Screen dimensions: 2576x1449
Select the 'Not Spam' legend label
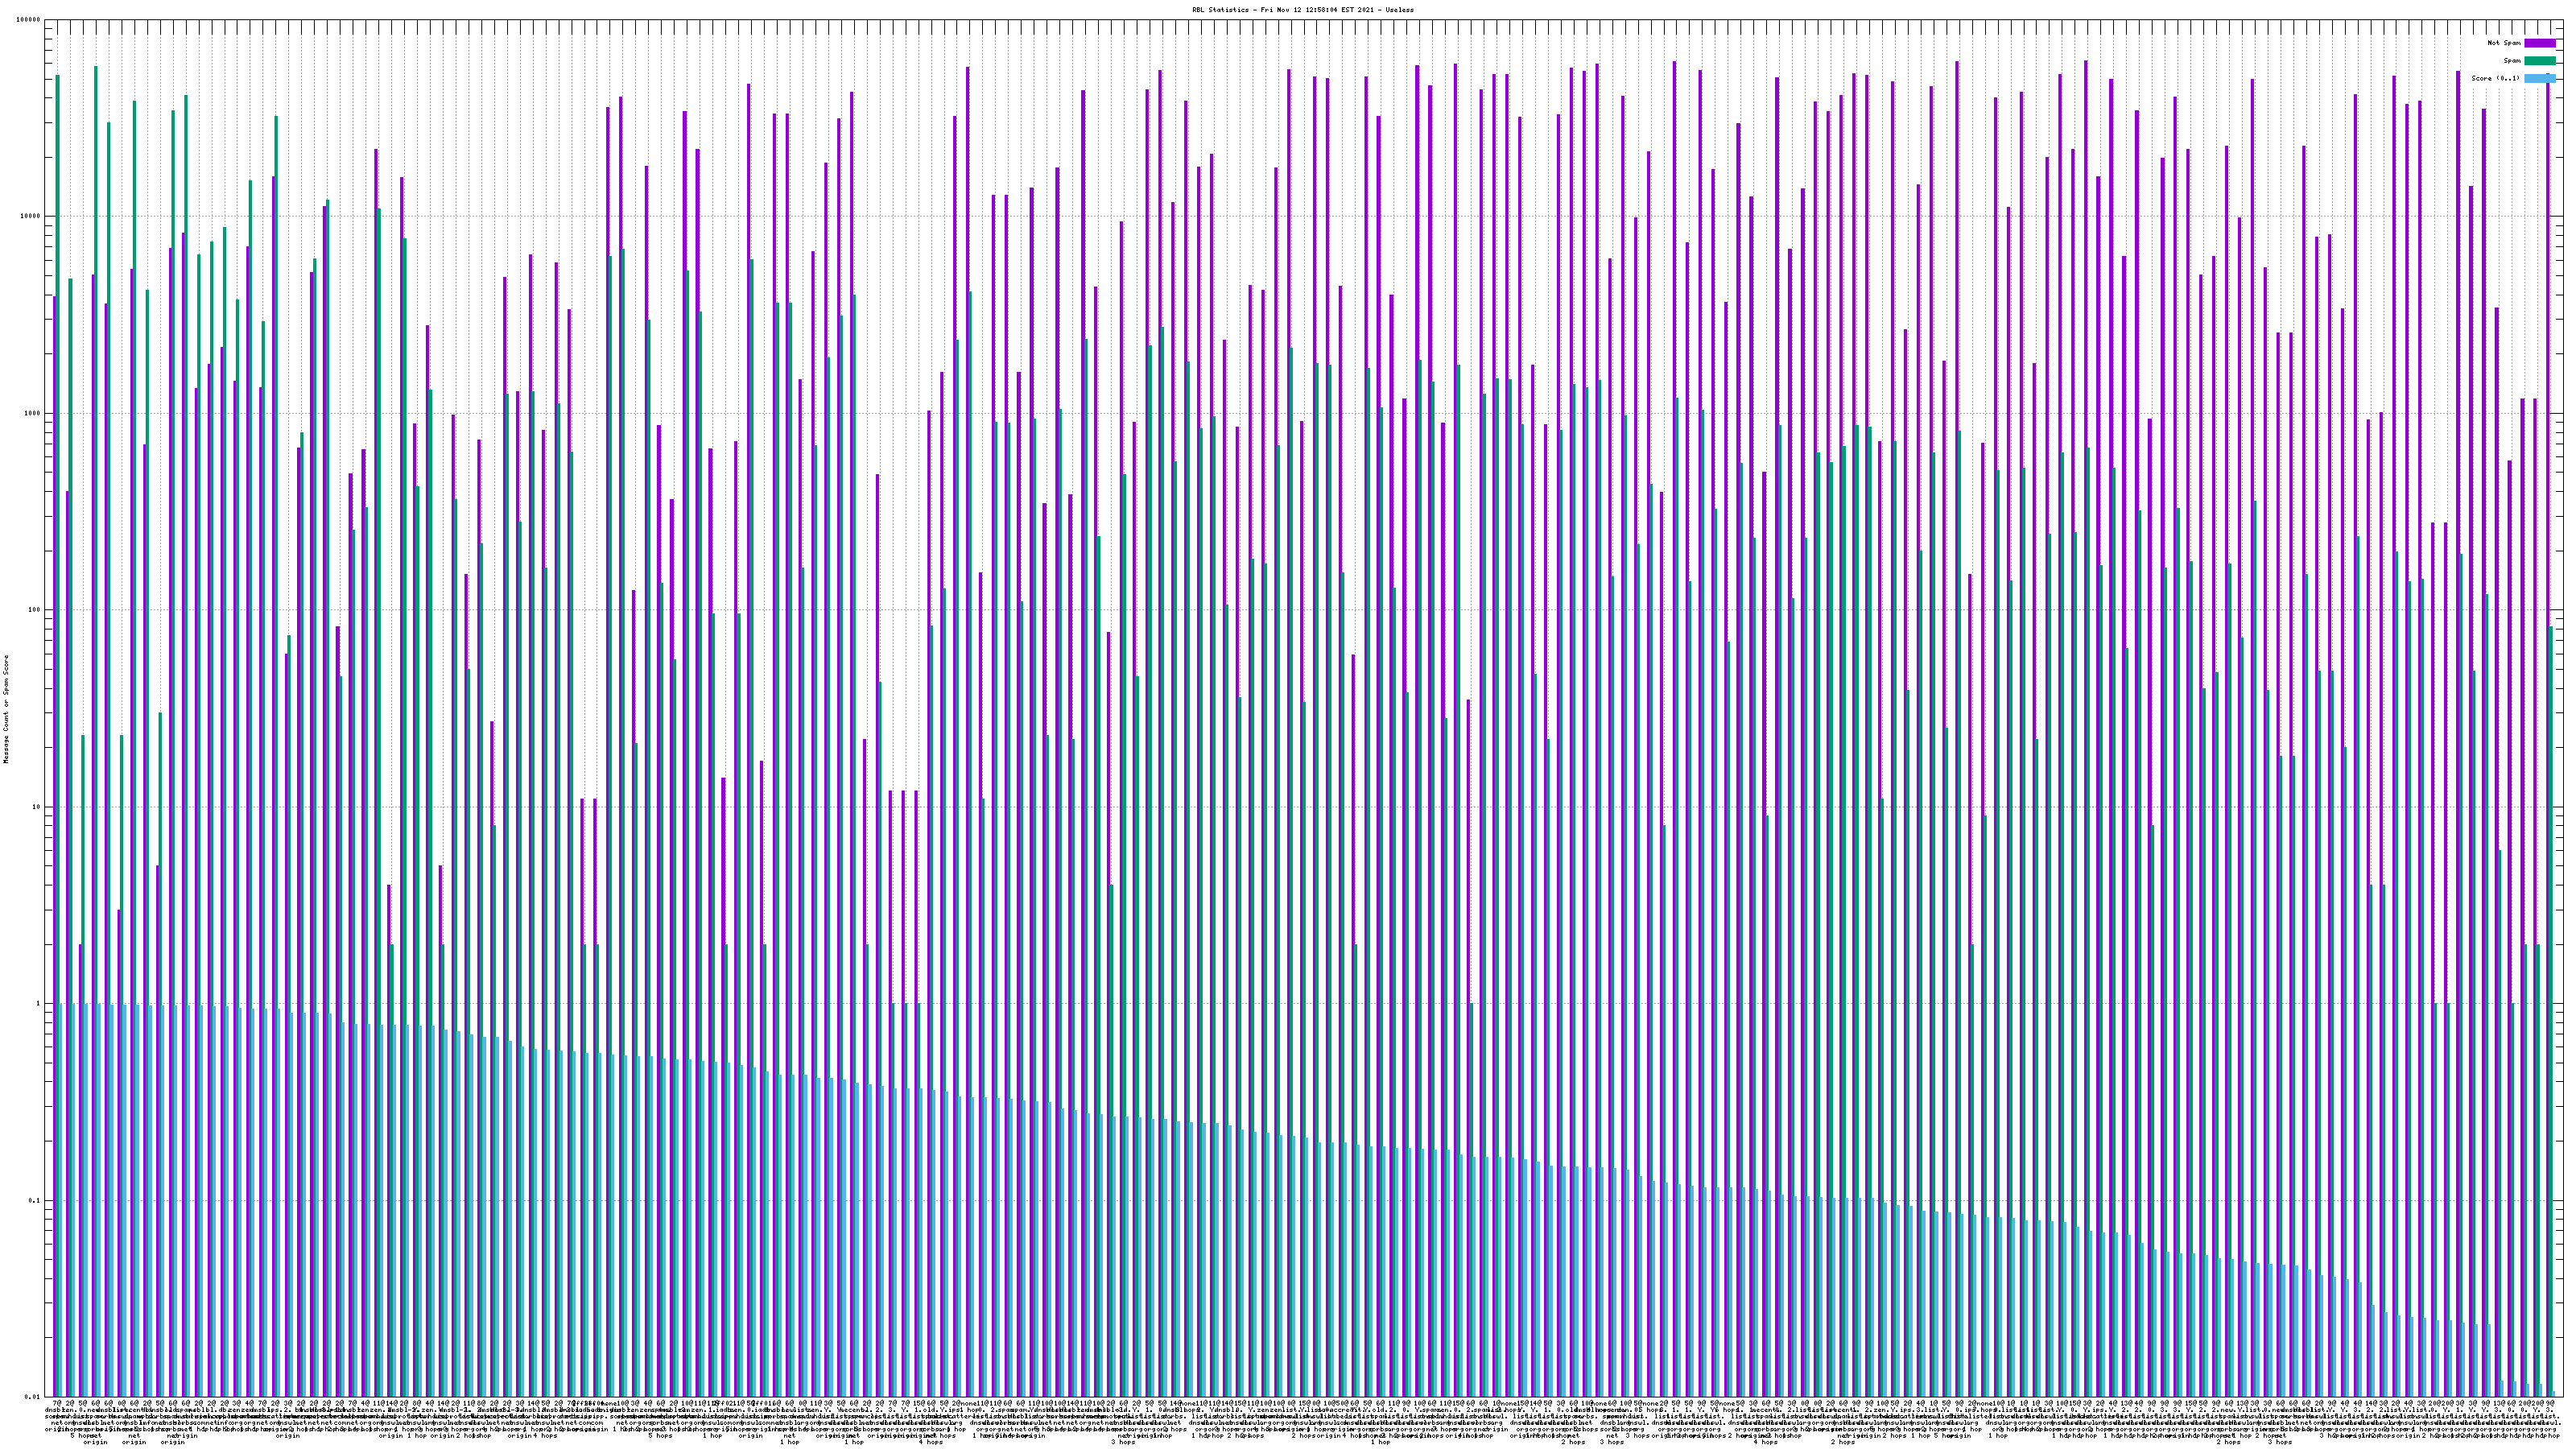click(x=2504, y=43)
